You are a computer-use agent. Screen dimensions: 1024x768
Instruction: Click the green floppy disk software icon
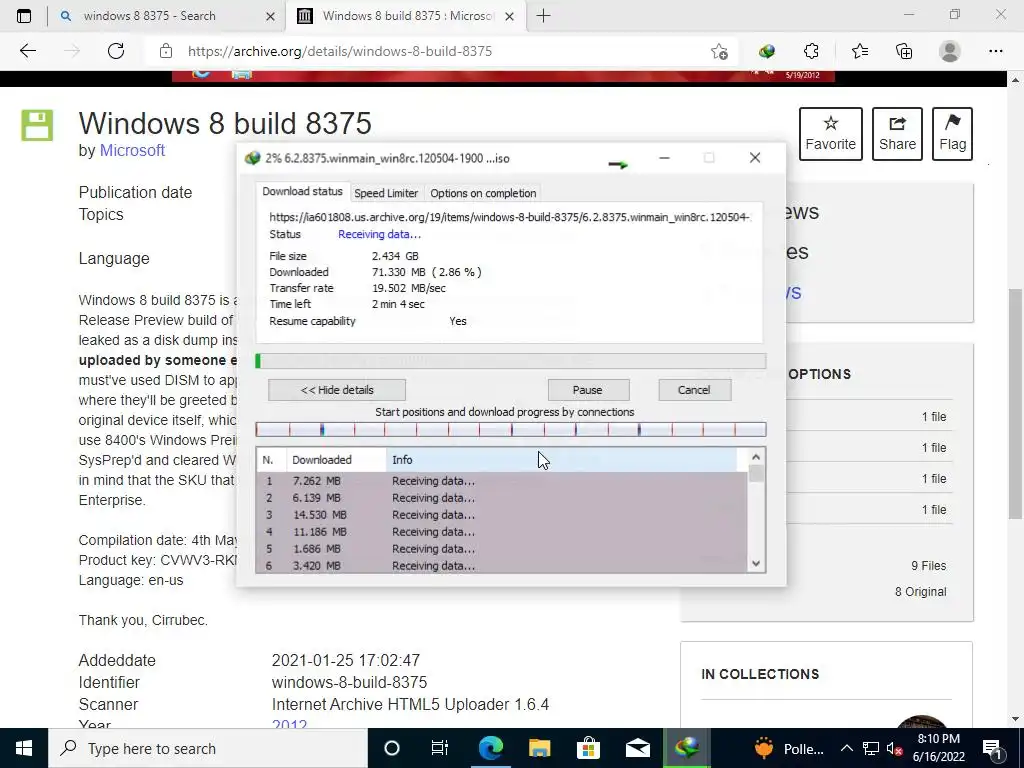pyautogui.click(x=37, y=125)
